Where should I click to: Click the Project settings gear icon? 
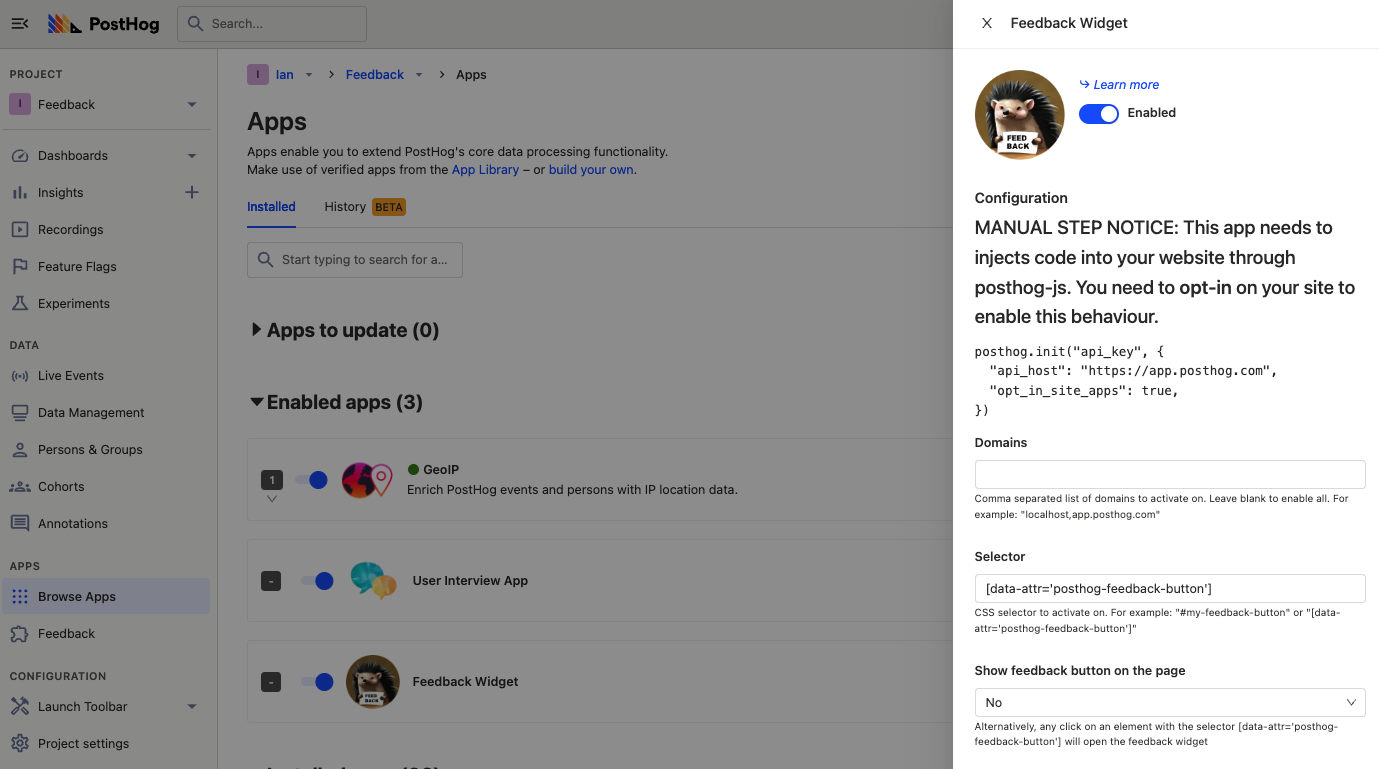pyautogui.click(x=20, y=744)
